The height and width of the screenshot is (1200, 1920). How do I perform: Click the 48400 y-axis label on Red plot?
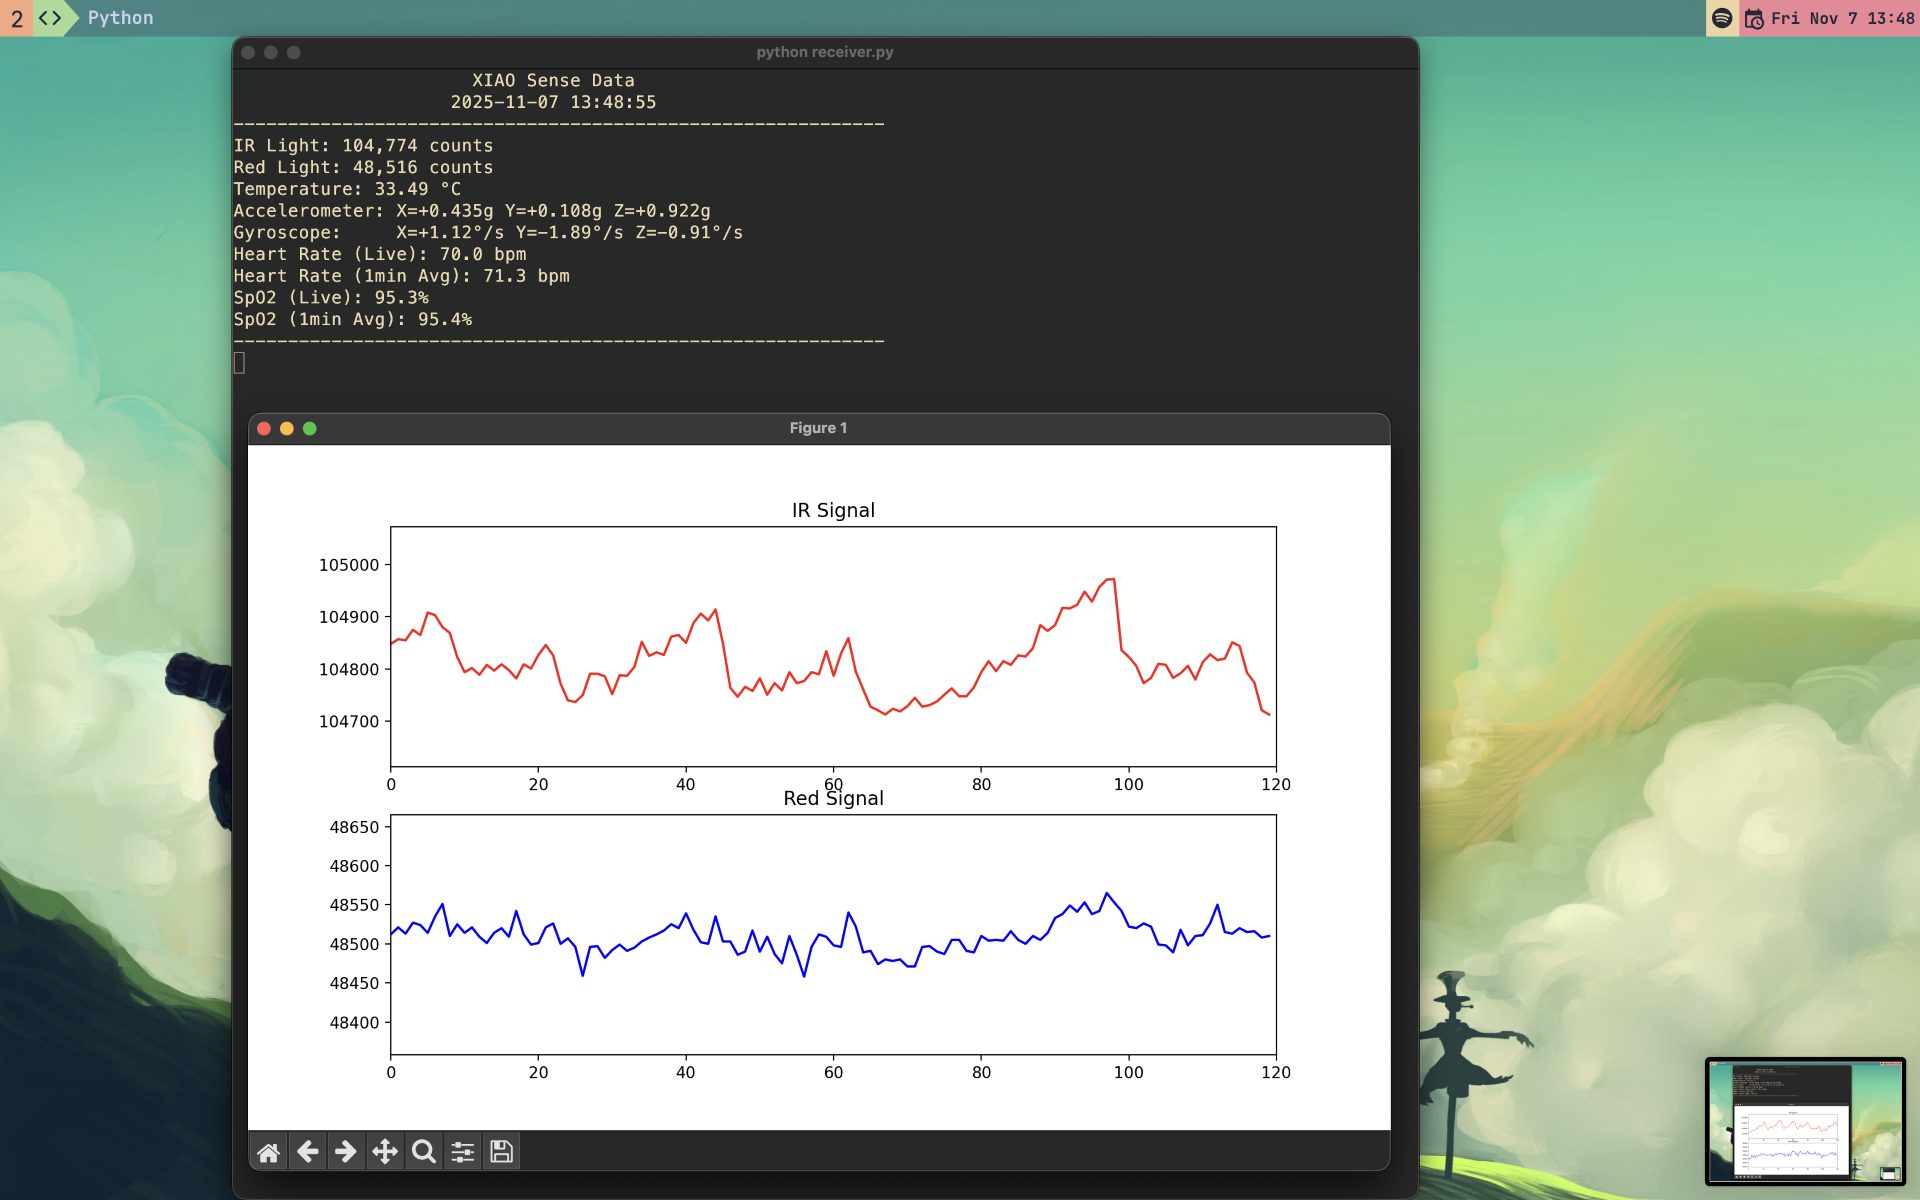(x=355, y=1022)
